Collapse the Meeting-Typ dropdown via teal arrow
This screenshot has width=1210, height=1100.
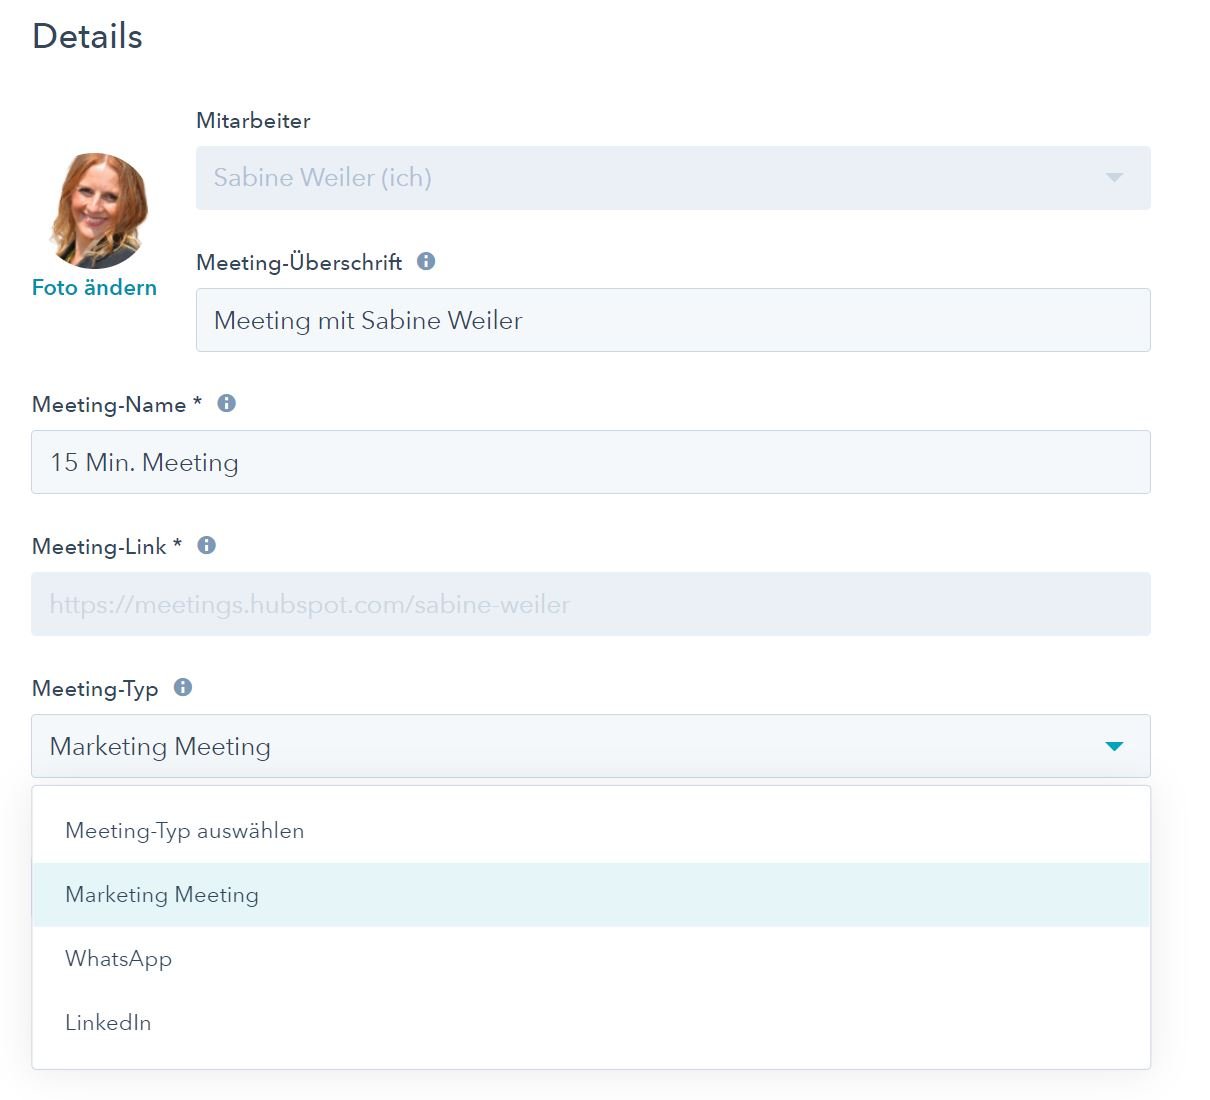pos(1114,746)
